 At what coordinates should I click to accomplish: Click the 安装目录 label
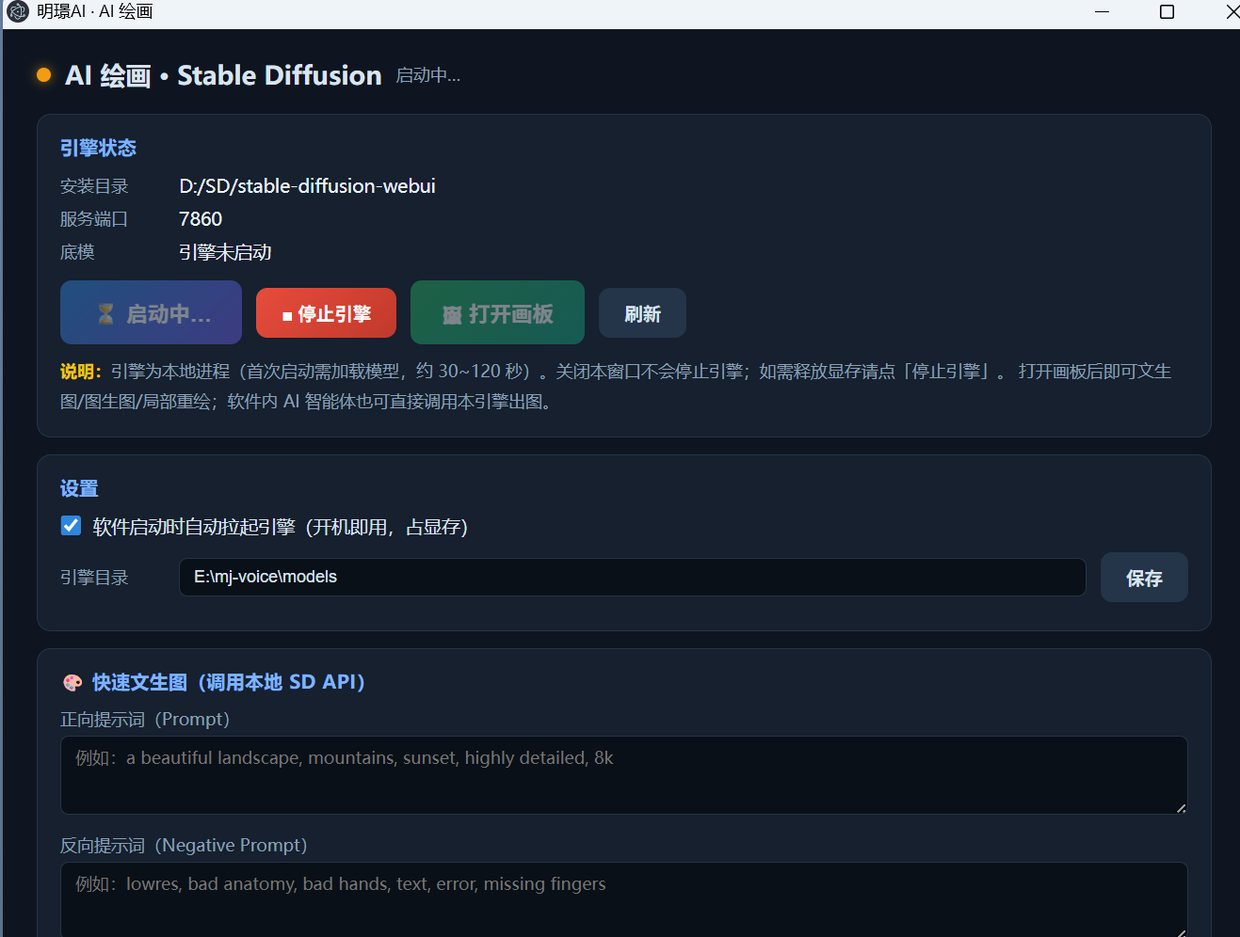pos(94,186)
